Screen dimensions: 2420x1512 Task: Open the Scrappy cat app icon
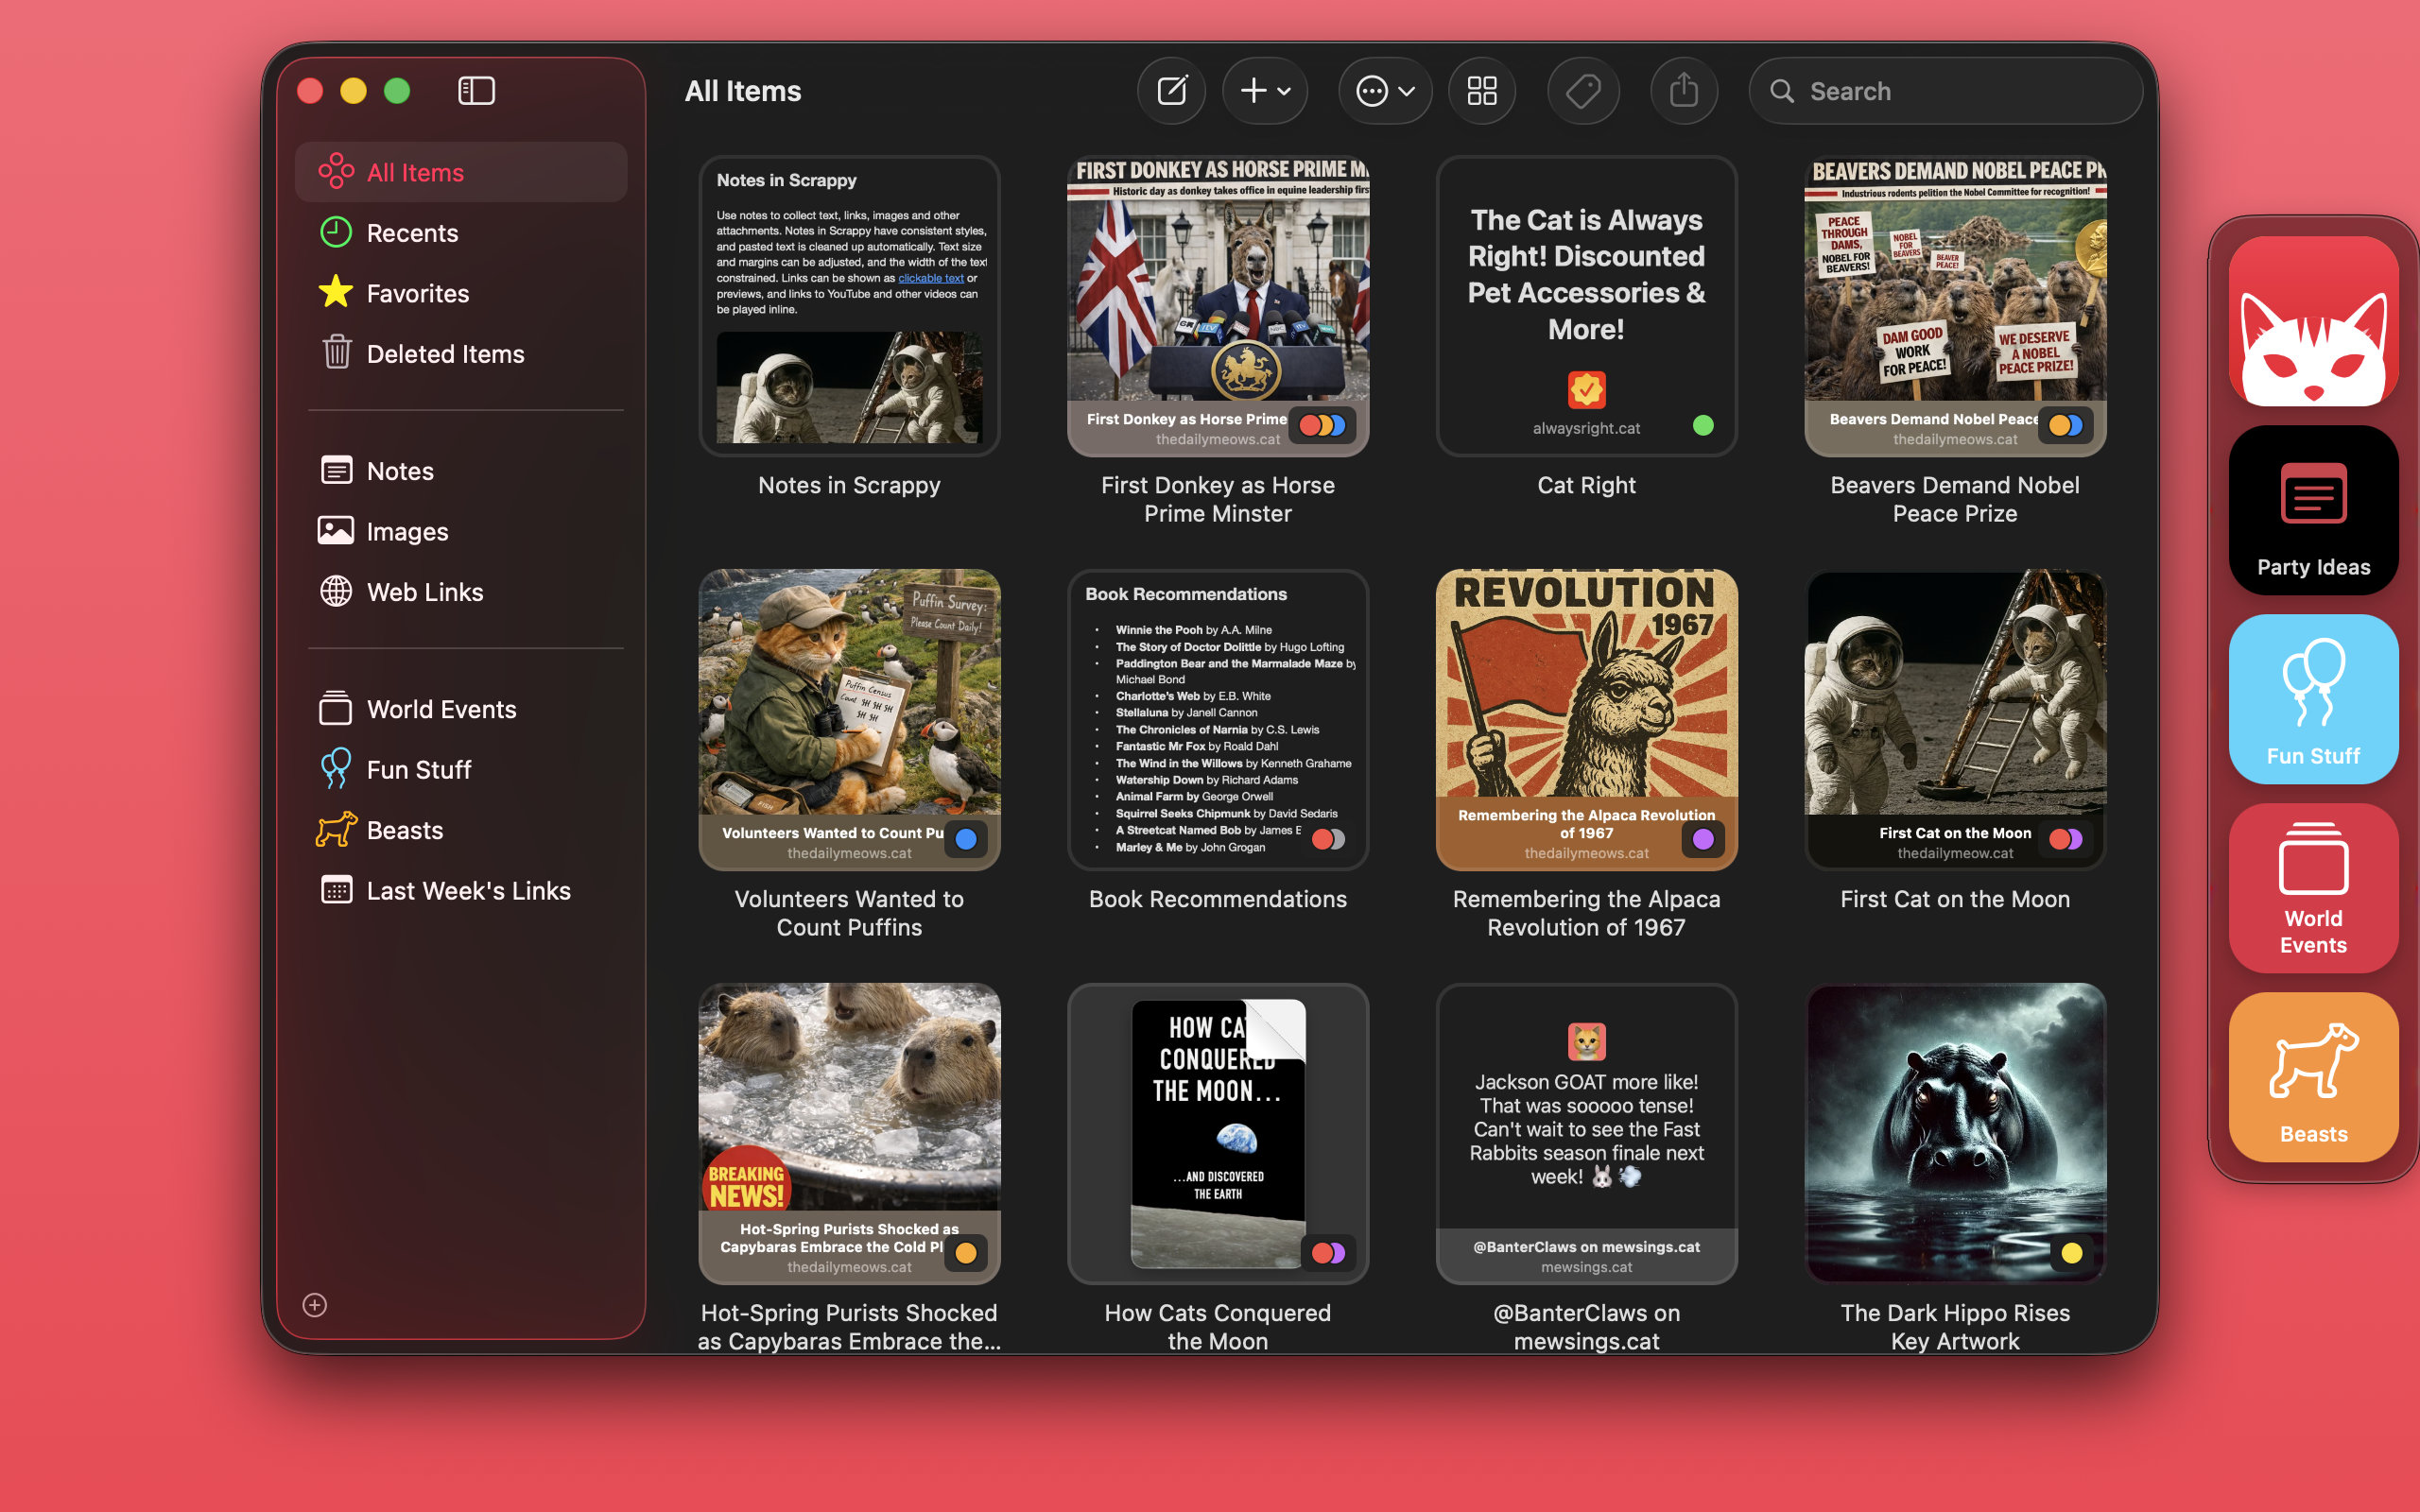tap(2313, 321)
